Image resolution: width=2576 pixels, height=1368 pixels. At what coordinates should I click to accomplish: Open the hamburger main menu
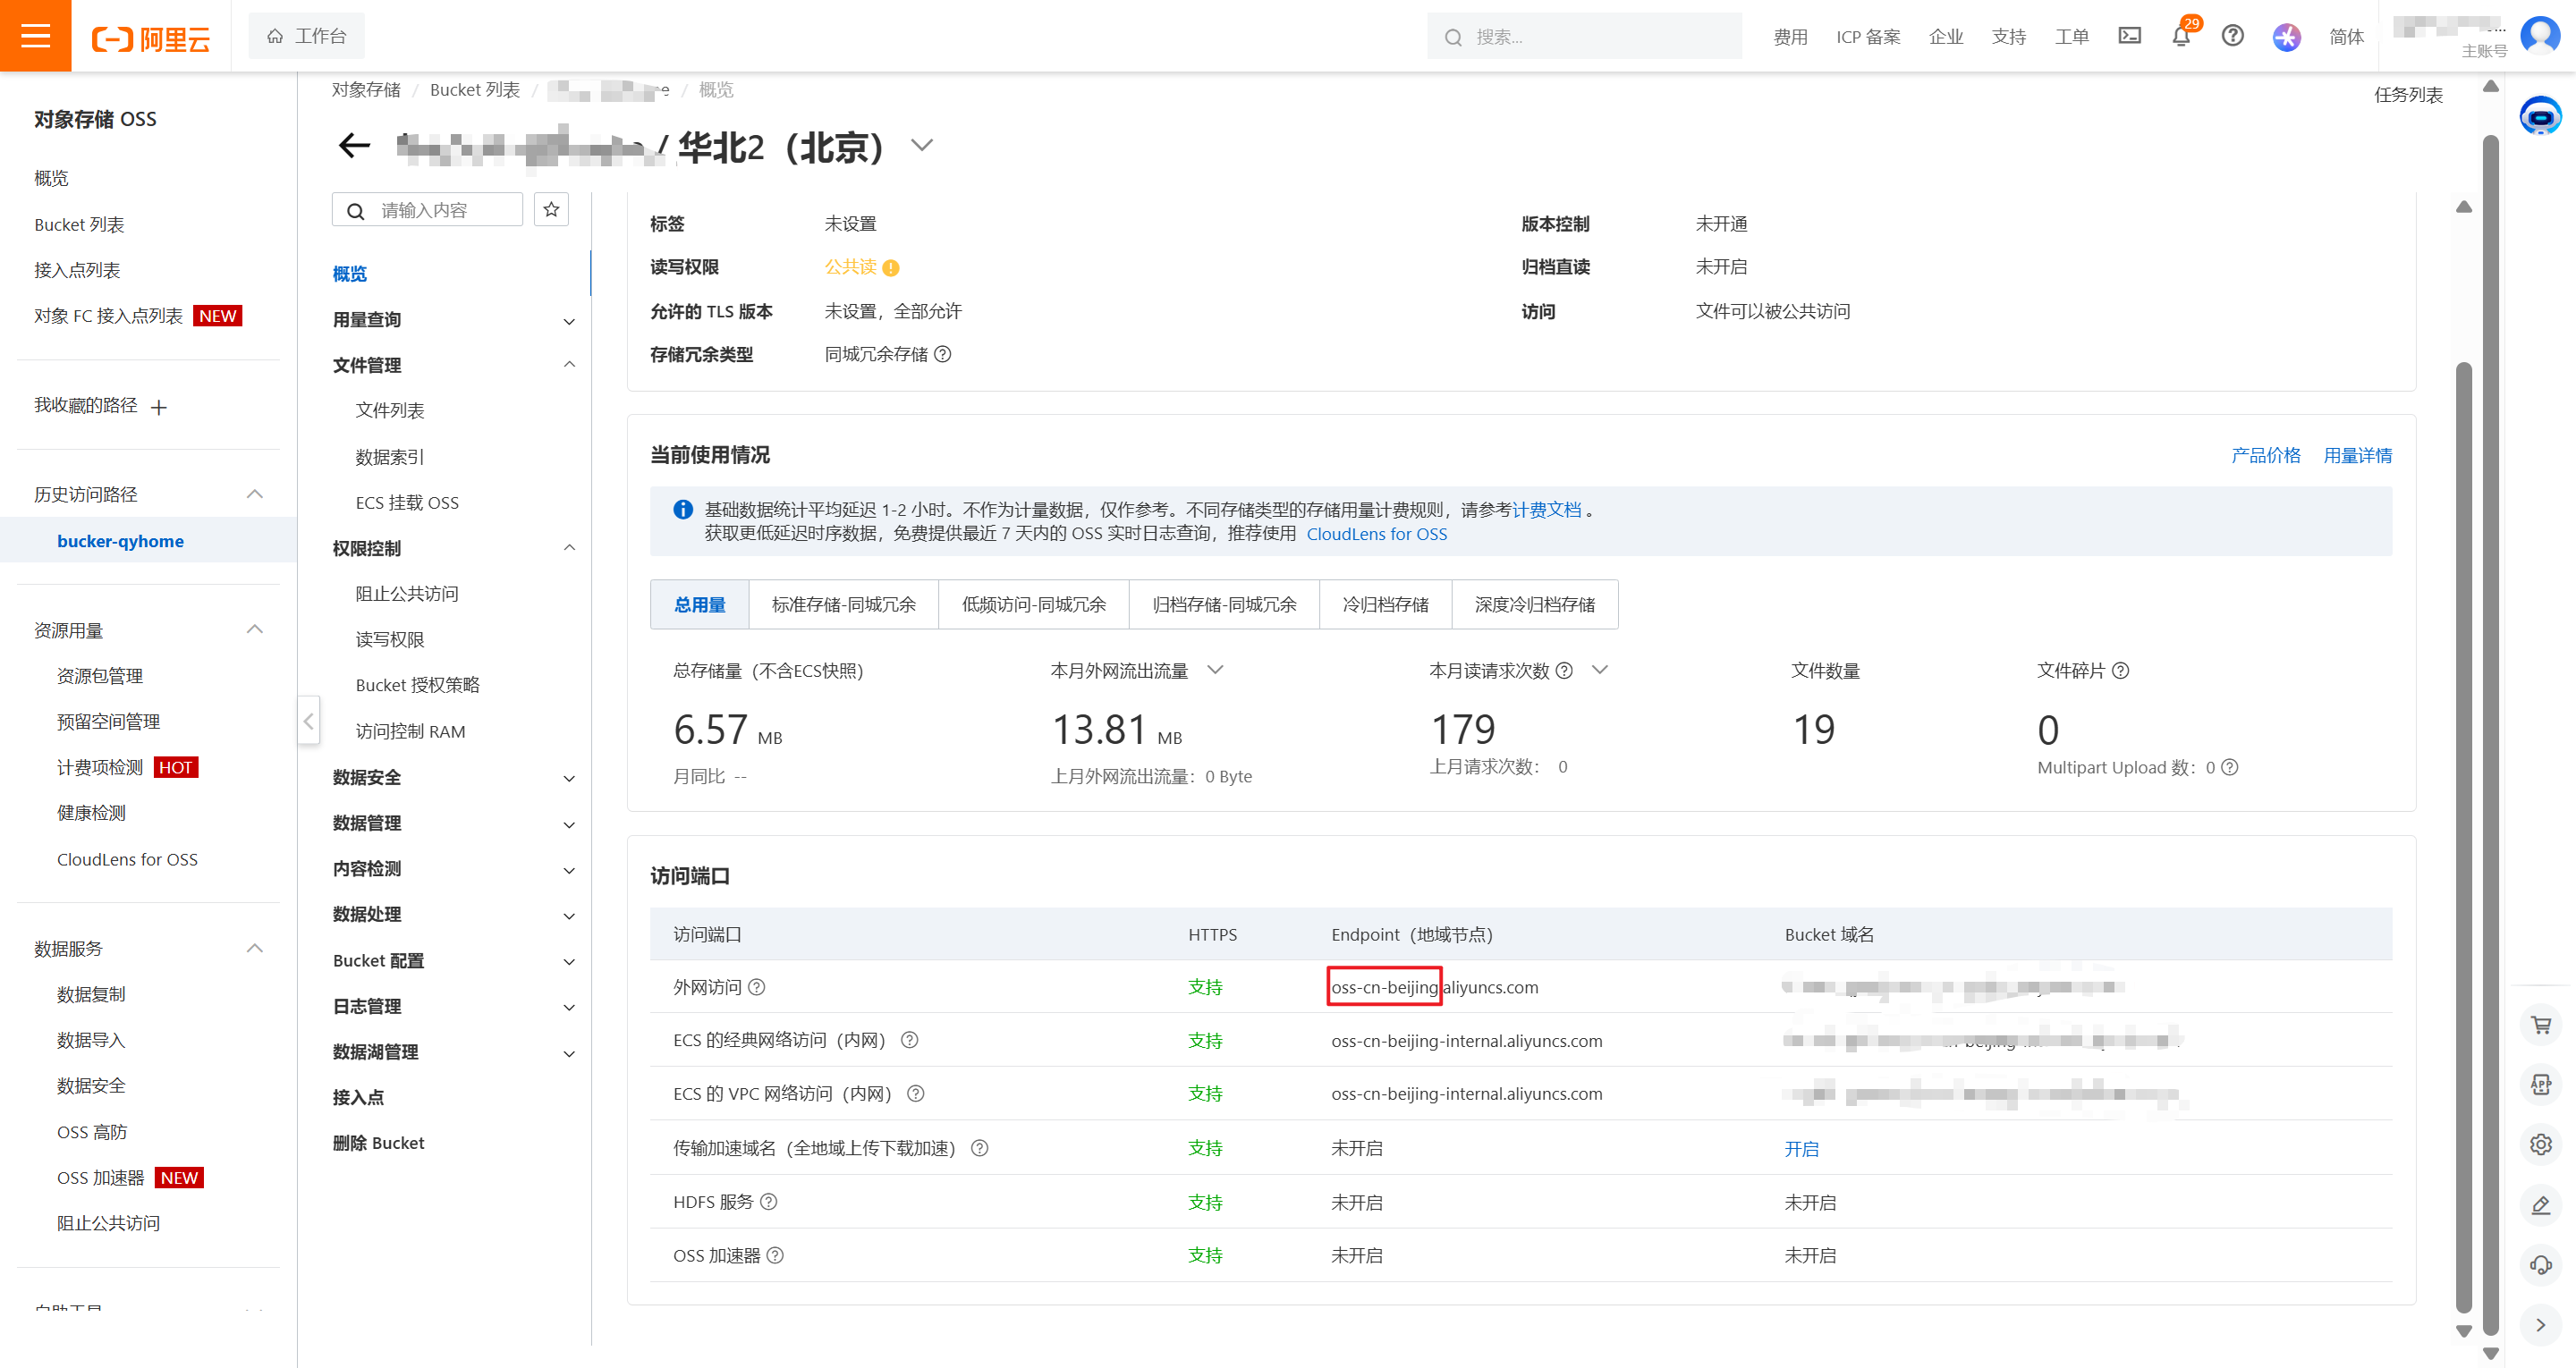tap(36, 36)
